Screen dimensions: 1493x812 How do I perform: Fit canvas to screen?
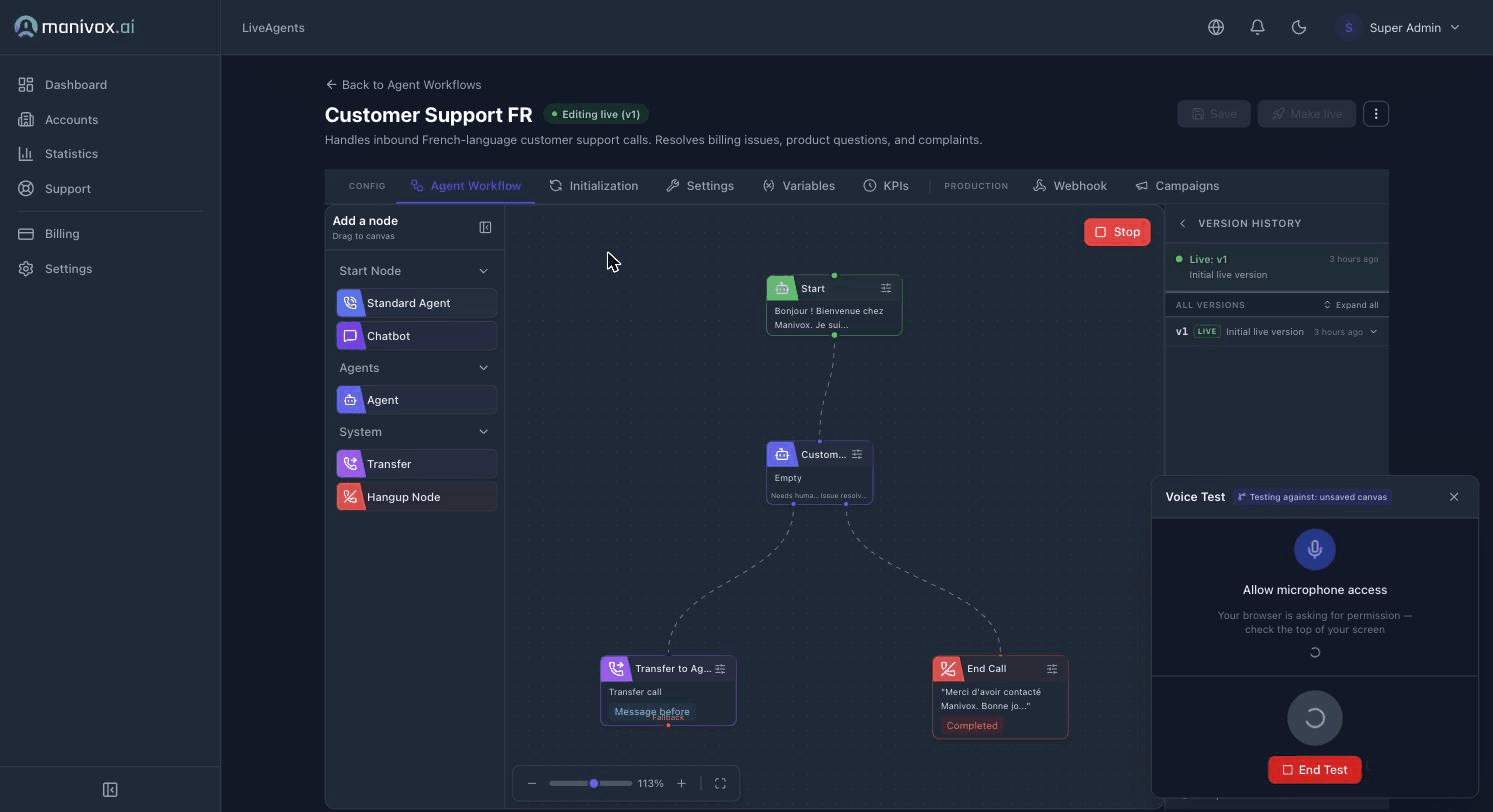(x=720, y=783)
